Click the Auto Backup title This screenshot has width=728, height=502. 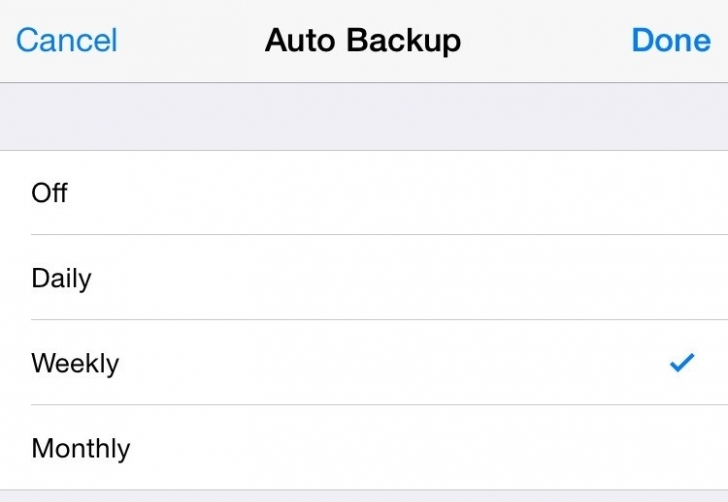click(x=363, y=41)
